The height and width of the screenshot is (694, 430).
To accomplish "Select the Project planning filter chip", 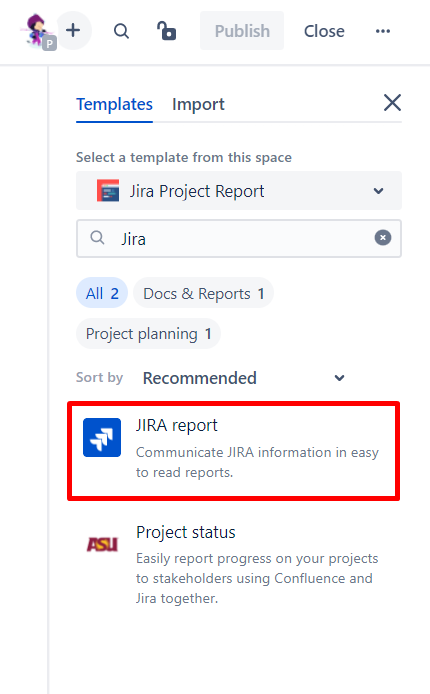I will coord(148,334).
